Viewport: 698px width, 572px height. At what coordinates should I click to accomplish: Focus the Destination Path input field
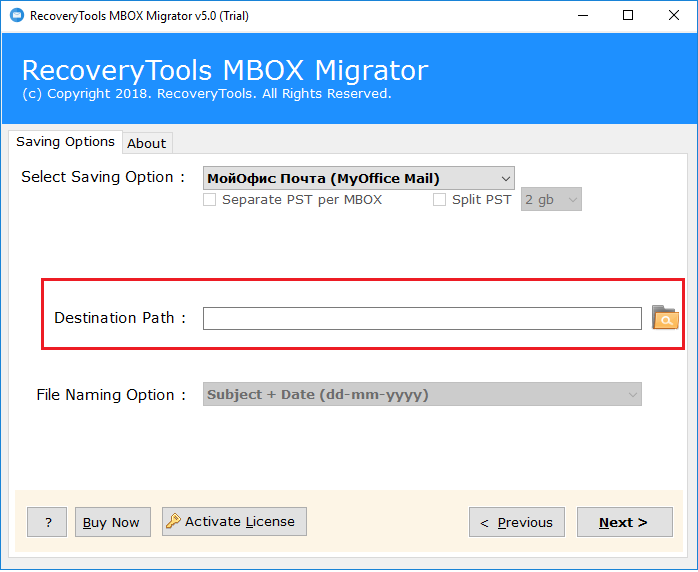pyautogui.click(x=422, y=318)
